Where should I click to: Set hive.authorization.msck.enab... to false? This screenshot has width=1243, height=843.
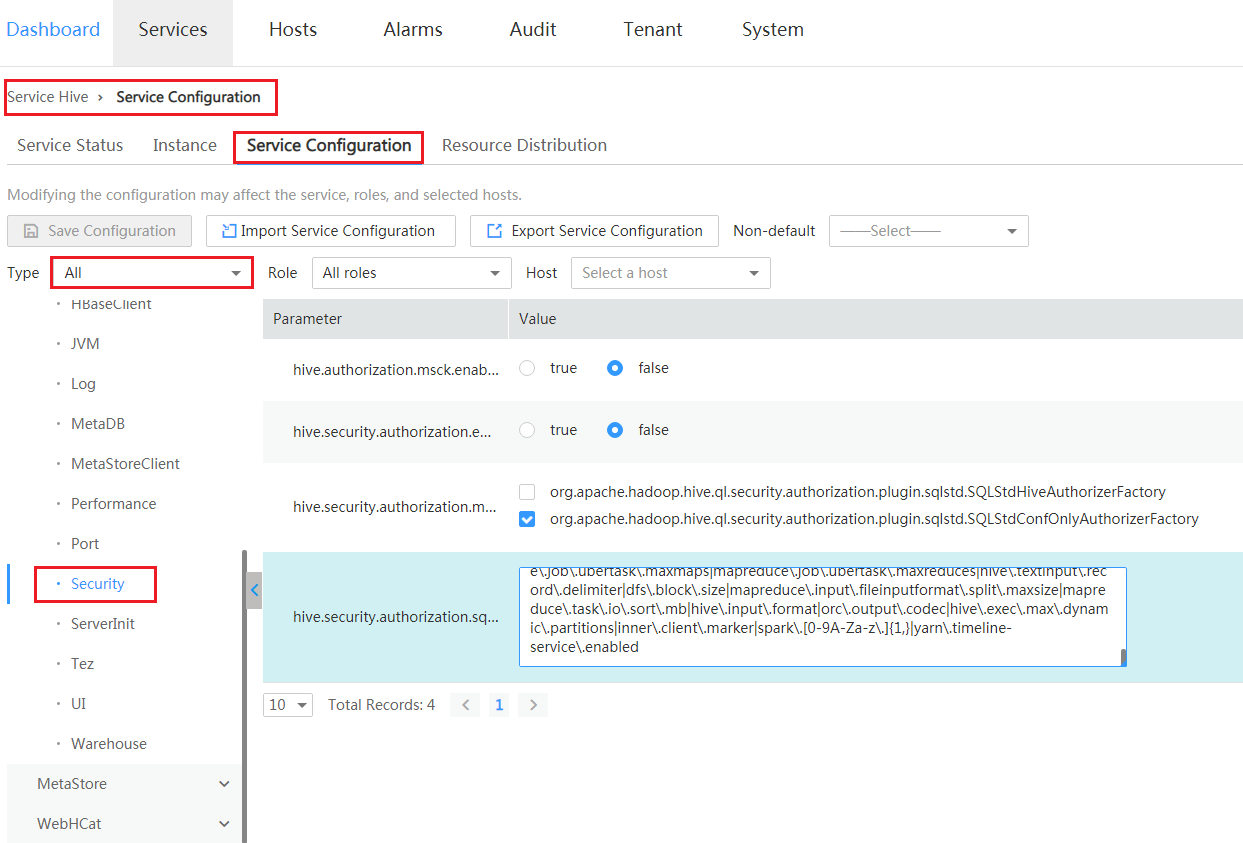615,368
